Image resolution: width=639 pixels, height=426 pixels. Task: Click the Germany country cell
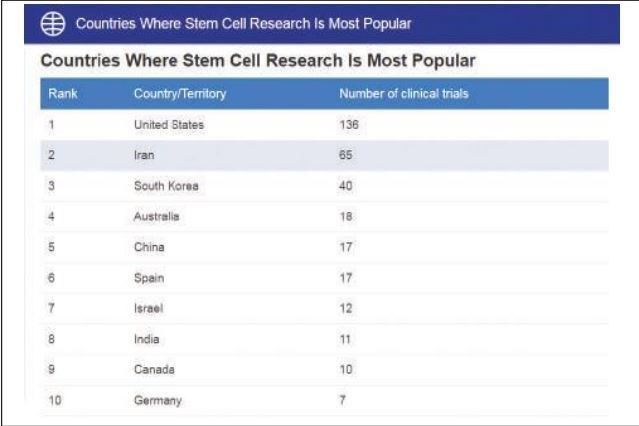click(x=158, y=401)
